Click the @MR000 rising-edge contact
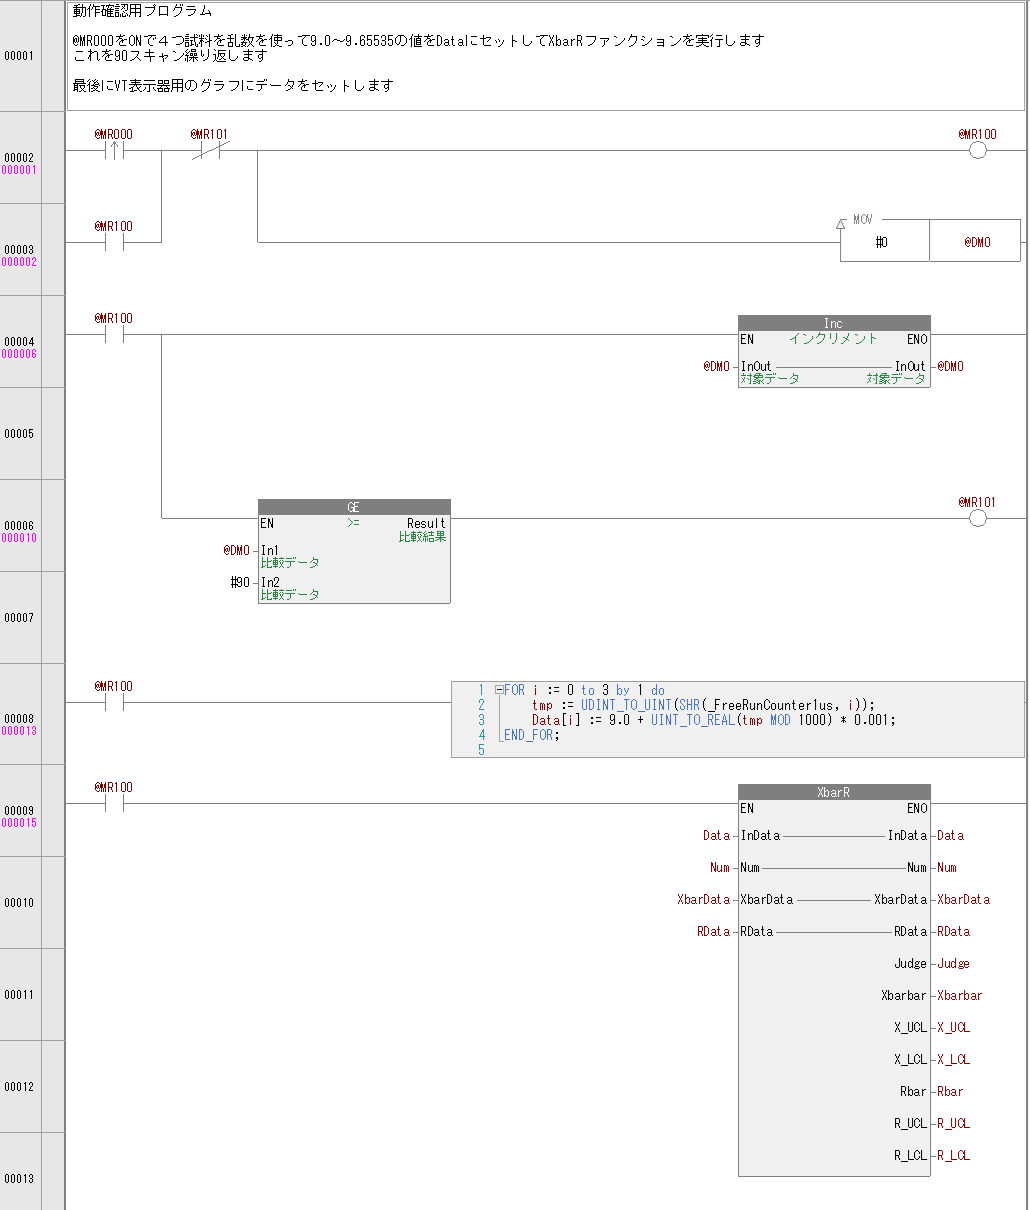 pos(114,151)
